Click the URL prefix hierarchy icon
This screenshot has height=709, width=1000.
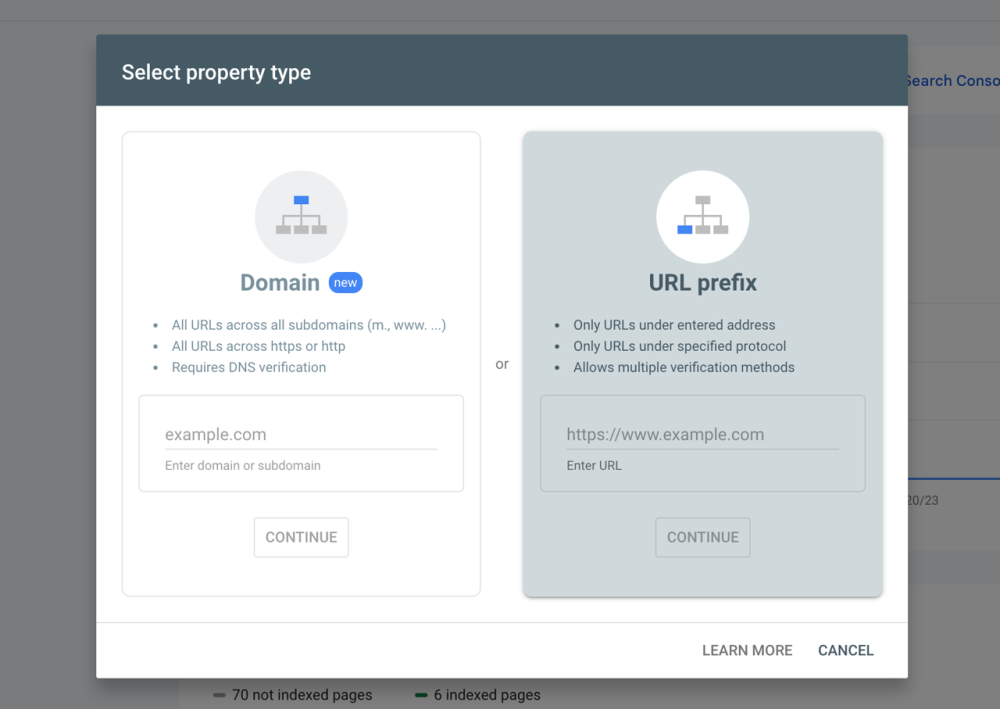pos(702,216)
